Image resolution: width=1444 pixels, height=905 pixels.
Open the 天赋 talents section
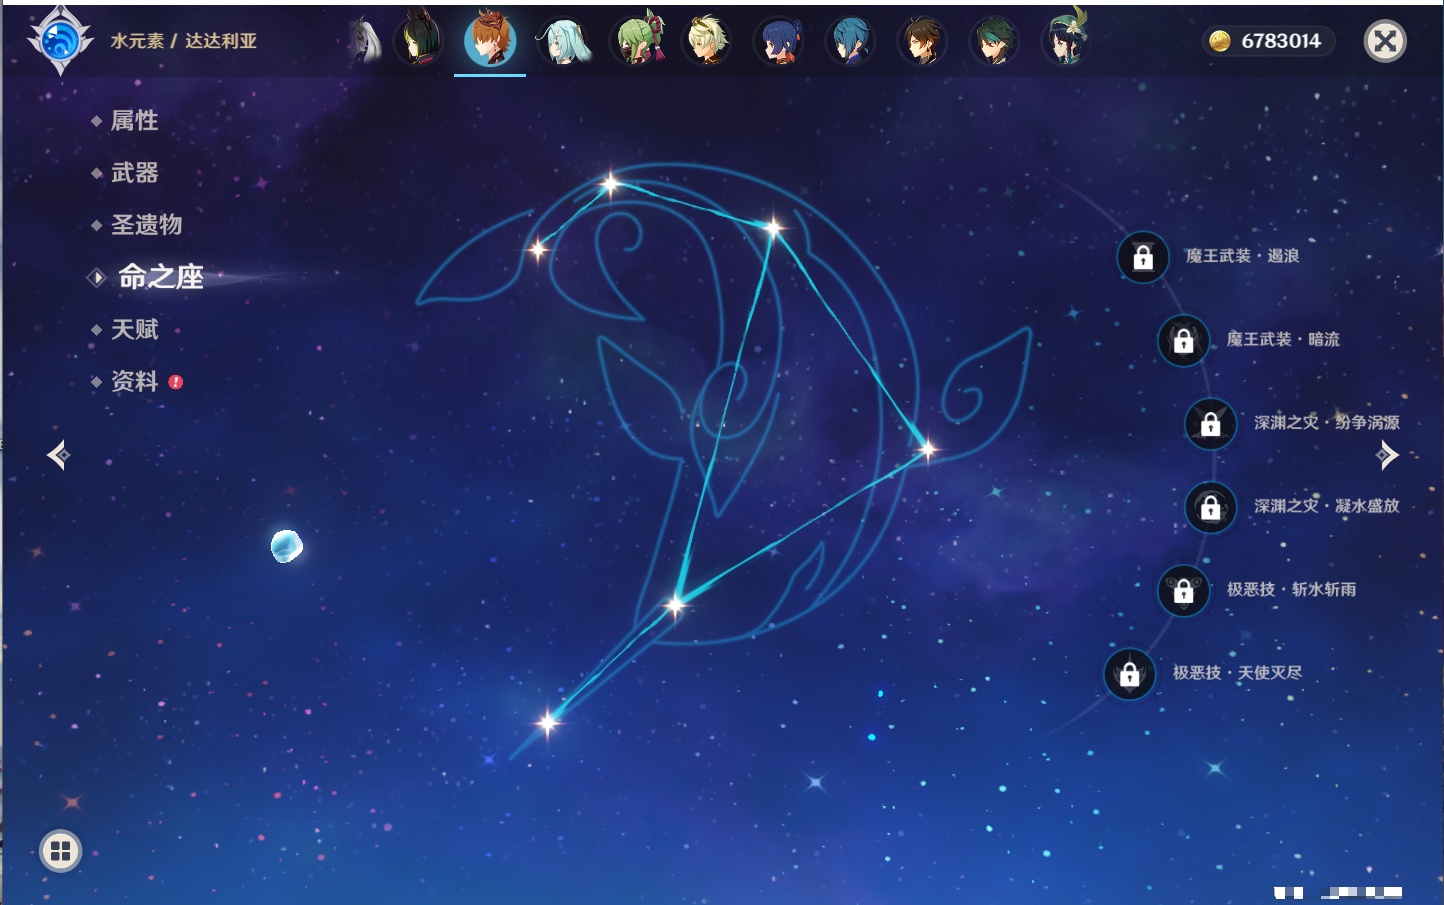click(134, 329)
